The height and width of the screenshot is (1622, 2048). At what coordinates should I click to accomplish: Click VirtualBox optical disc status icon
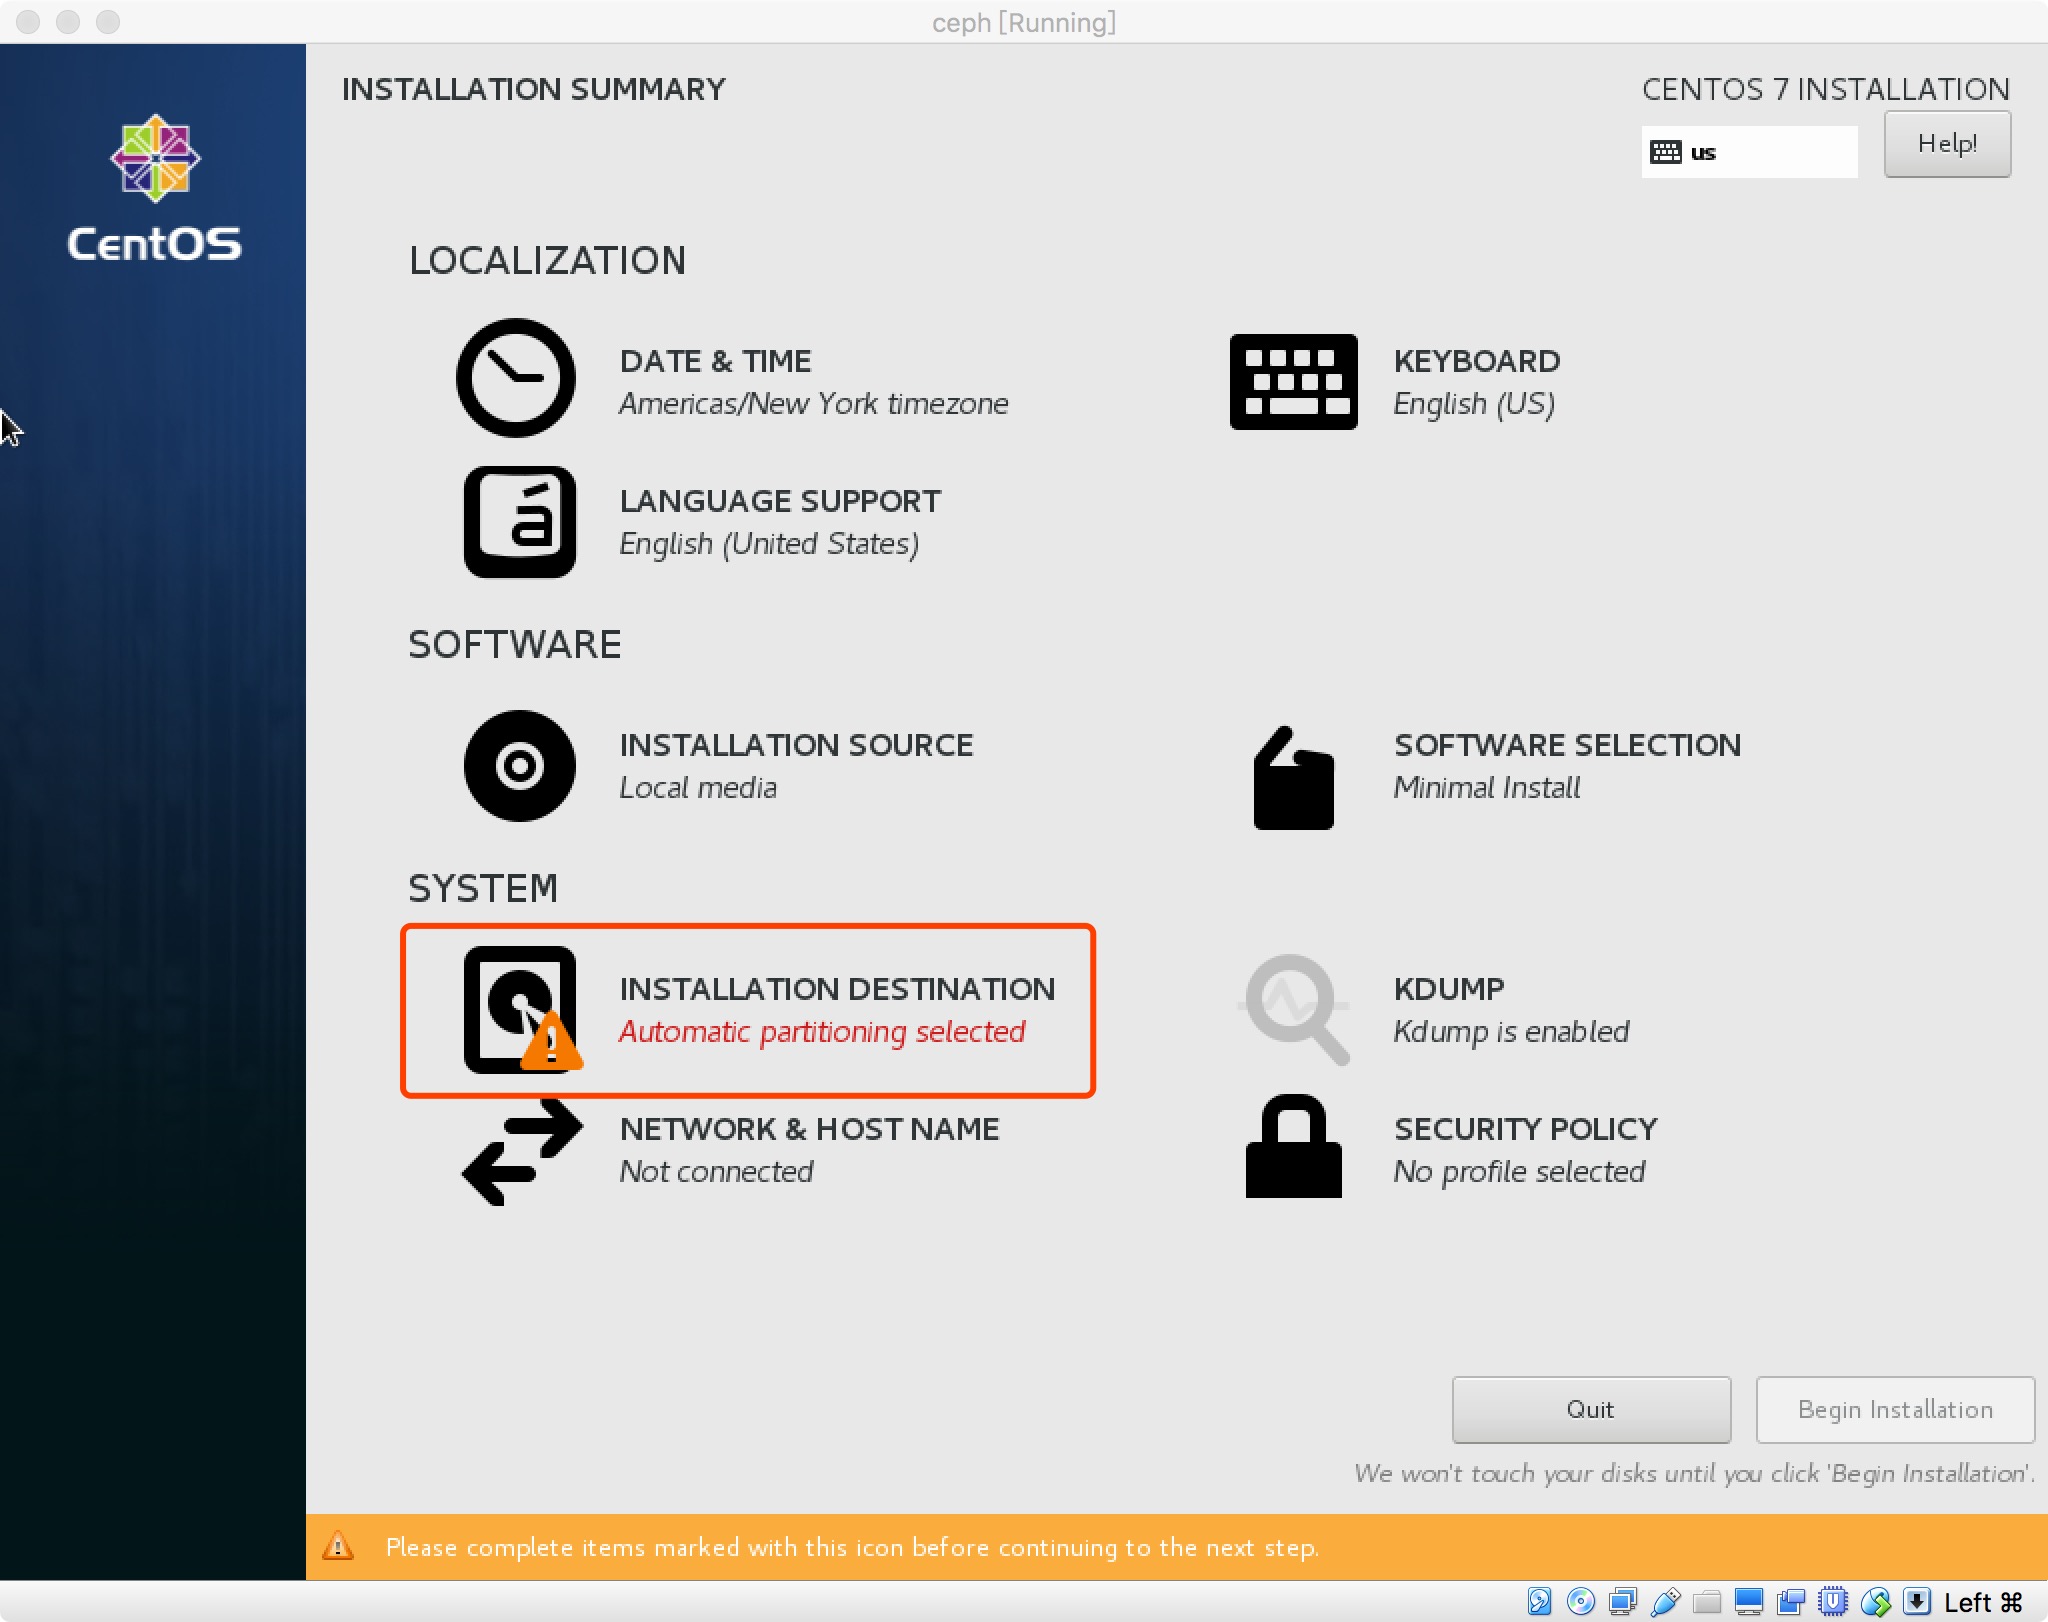pos(1581,1602)
